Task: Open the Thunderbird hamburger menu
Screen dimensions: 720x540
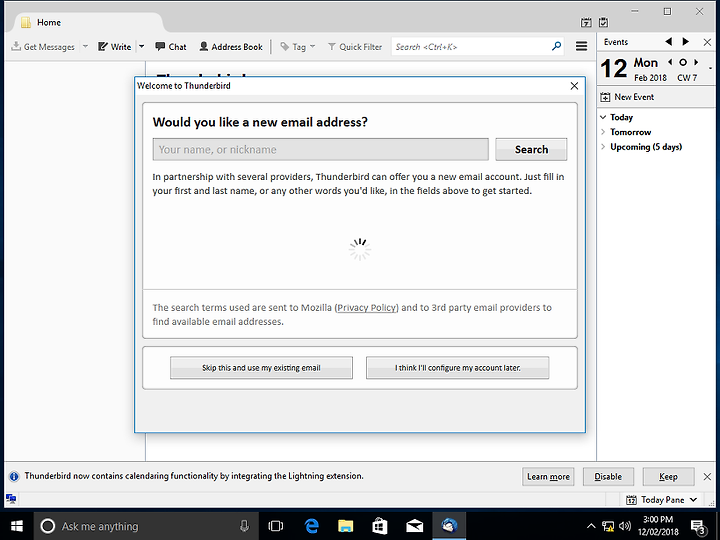Action: 581,46
